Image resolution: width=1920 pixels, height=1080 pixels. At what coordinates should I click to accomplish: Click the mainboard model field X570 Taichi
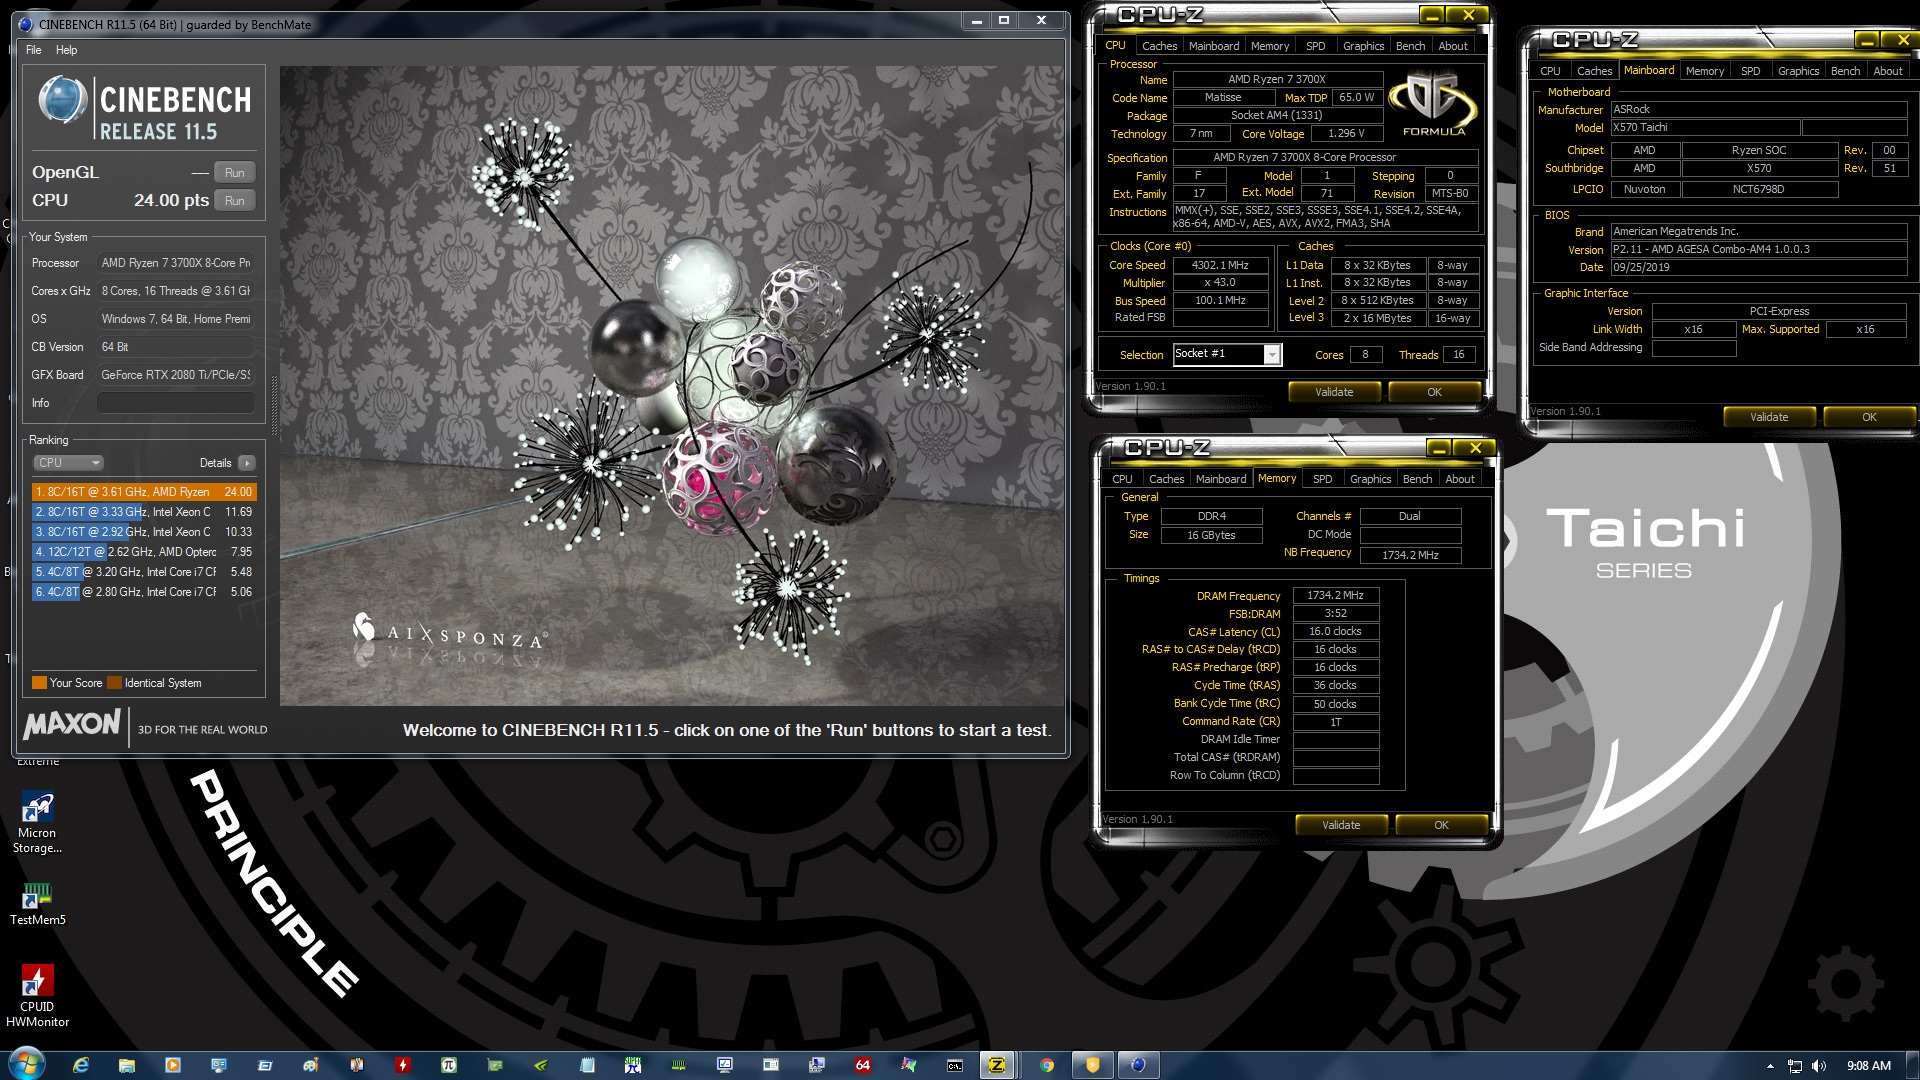tap(1705, 128)
